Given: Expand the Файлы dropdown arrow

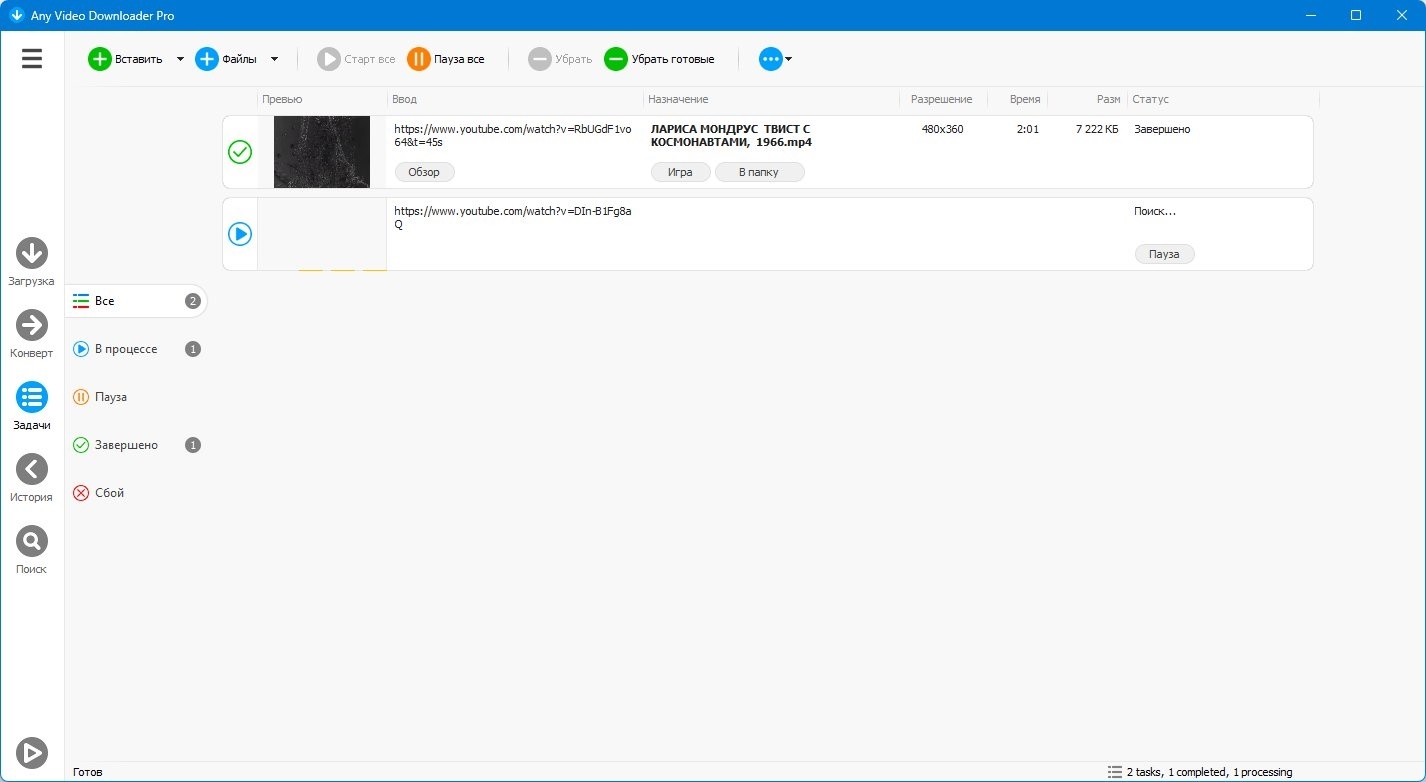Looking at the screenshot, I should click(274, 59).
